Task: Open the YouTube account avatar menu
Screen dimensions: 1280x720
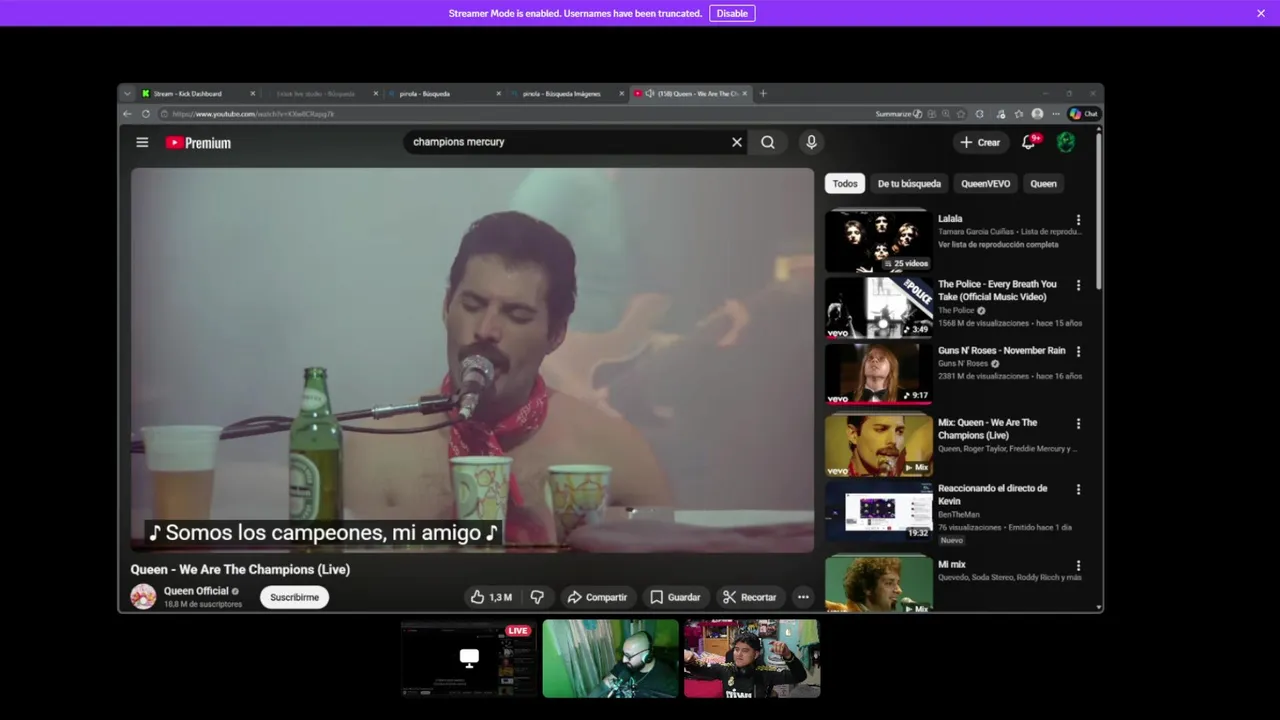Action: (1066, 142)
